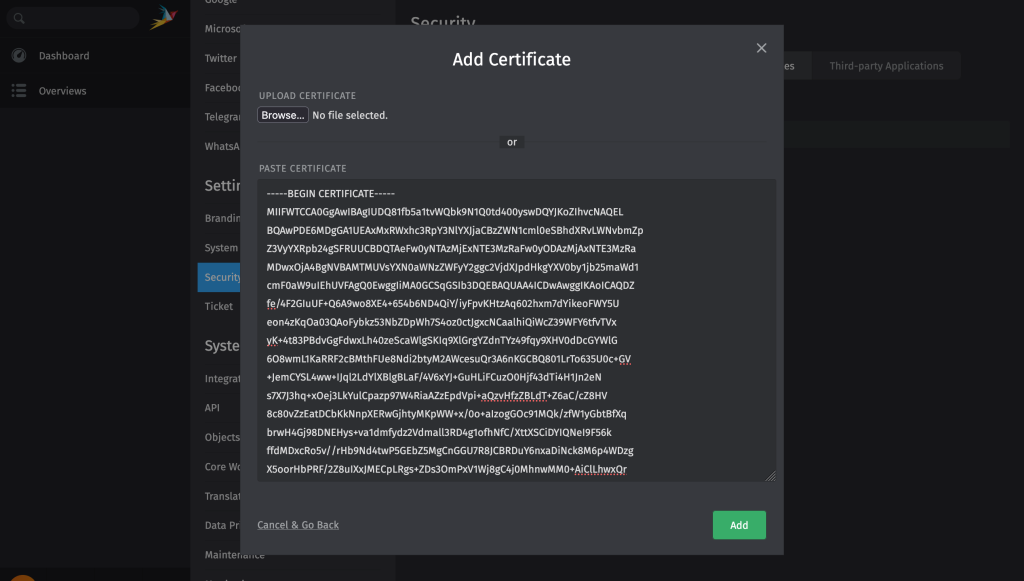This screenshot has width=1024, height=581.
Task: Click the Dashboard gauge icon
Action: (x=19, y=56)
